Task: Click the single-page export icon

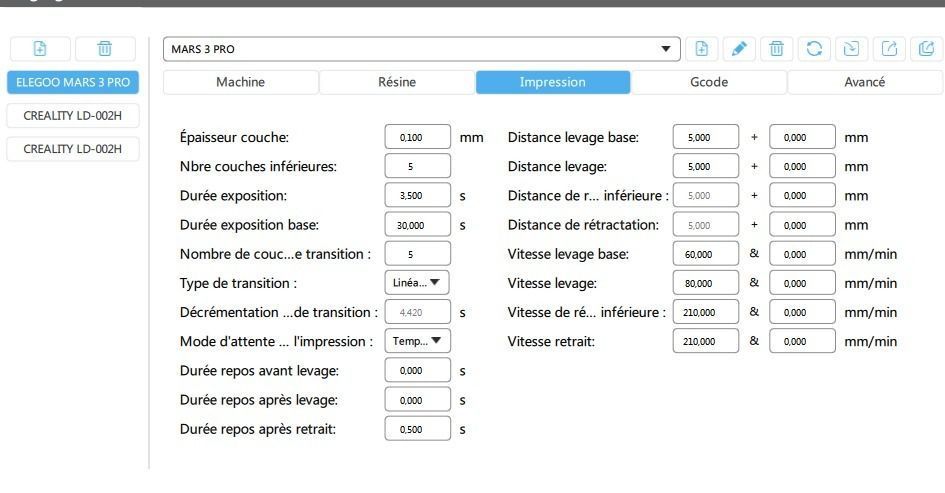Action: pos(887,48)
